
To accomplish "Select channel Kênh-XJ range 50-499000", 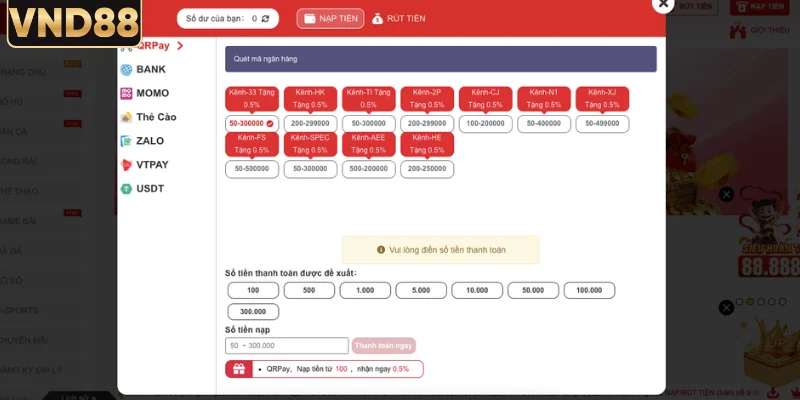I will (602, 123).
